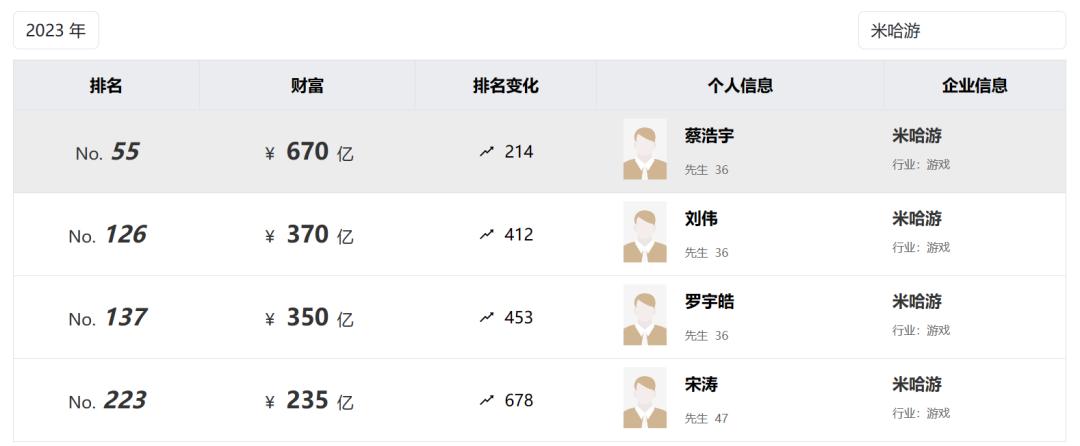Click 蔡浩宇's avatar icon
Screen dimensions: 1080x446
(645, 149)
